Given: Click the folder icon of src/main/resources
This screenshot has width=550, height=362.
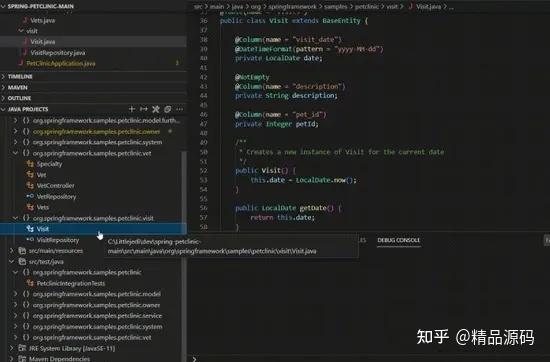Looking at the screenshot, I should 22,250.
